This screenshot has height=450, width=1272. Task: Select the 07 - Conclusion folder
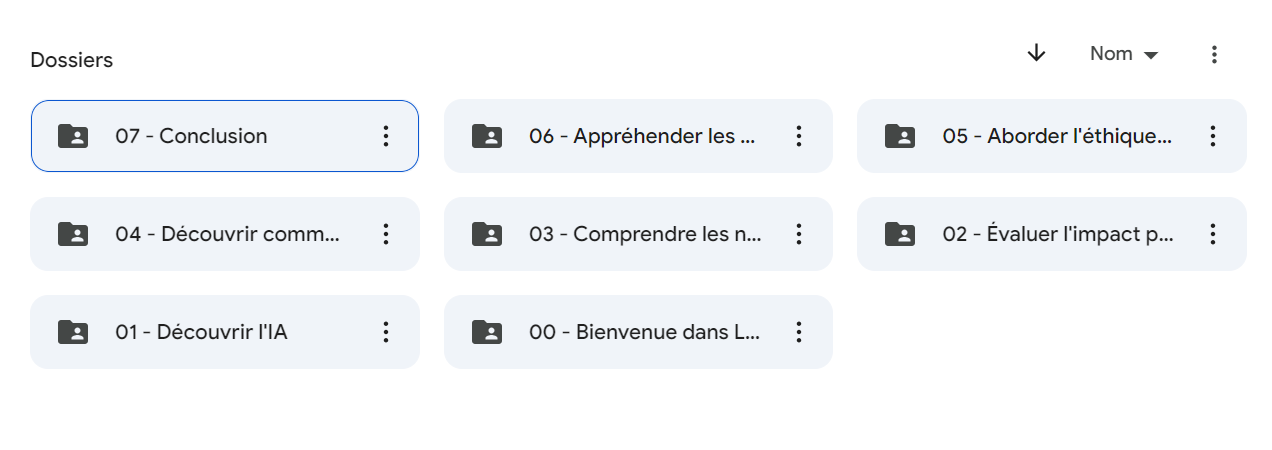225,136
